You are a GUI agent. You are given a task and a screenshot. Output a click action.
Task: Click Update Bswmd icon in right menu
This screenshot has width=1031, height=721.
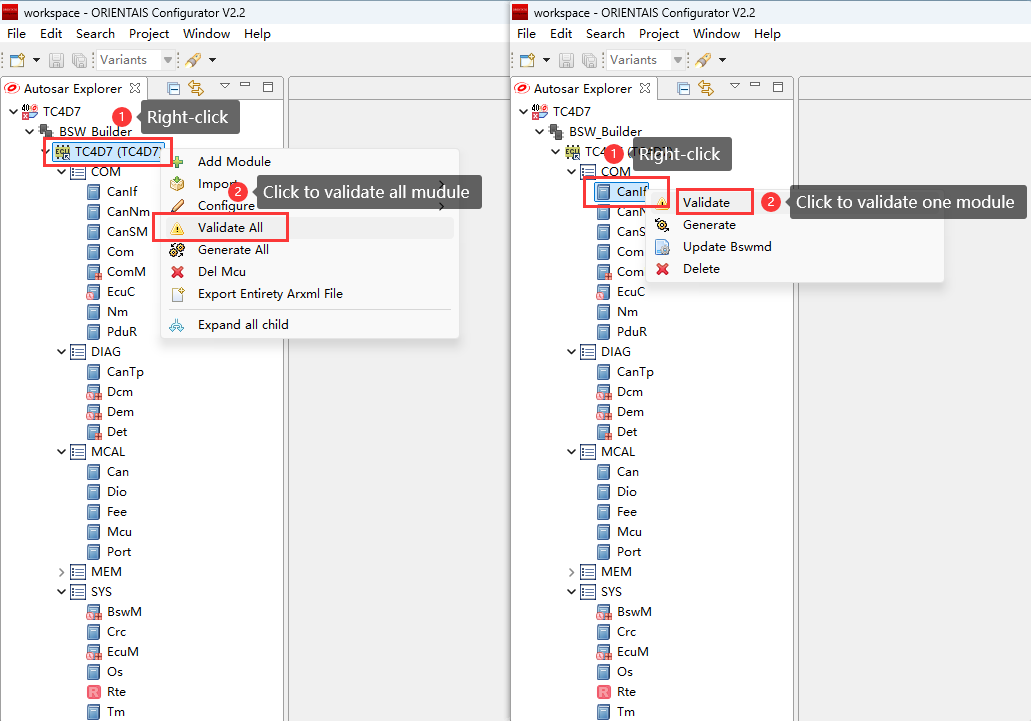point(662,247)
